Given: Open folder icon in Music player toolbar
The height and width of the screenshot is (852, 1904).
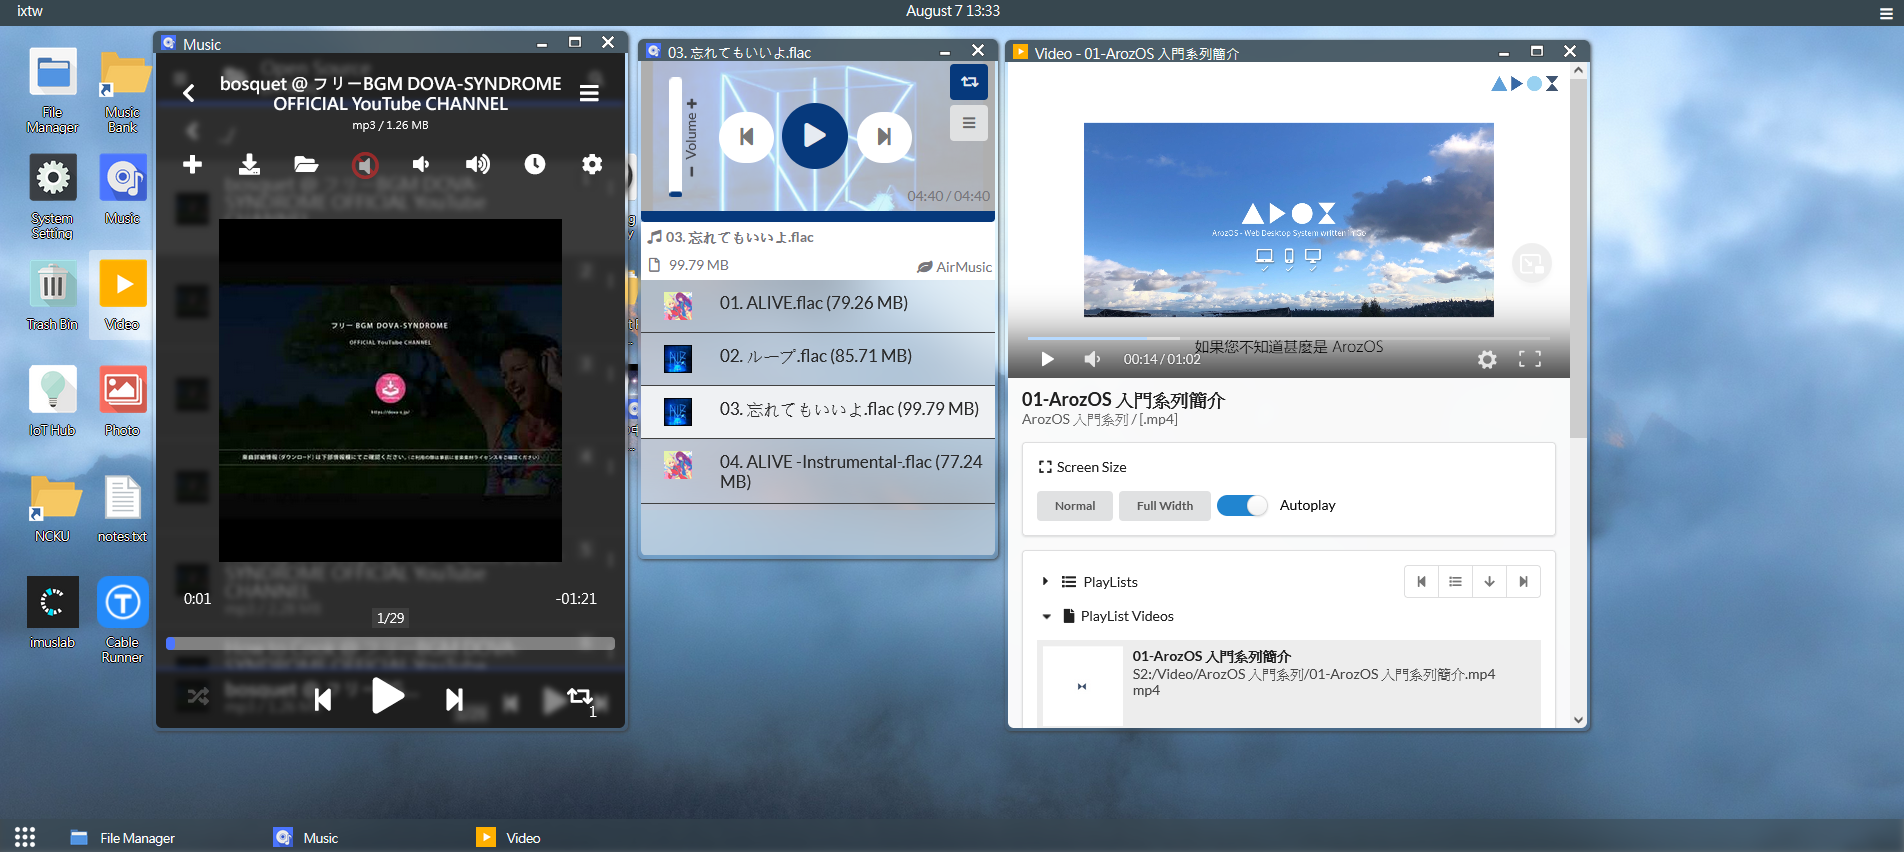Looking at the screenshot, I should [306, 164].
